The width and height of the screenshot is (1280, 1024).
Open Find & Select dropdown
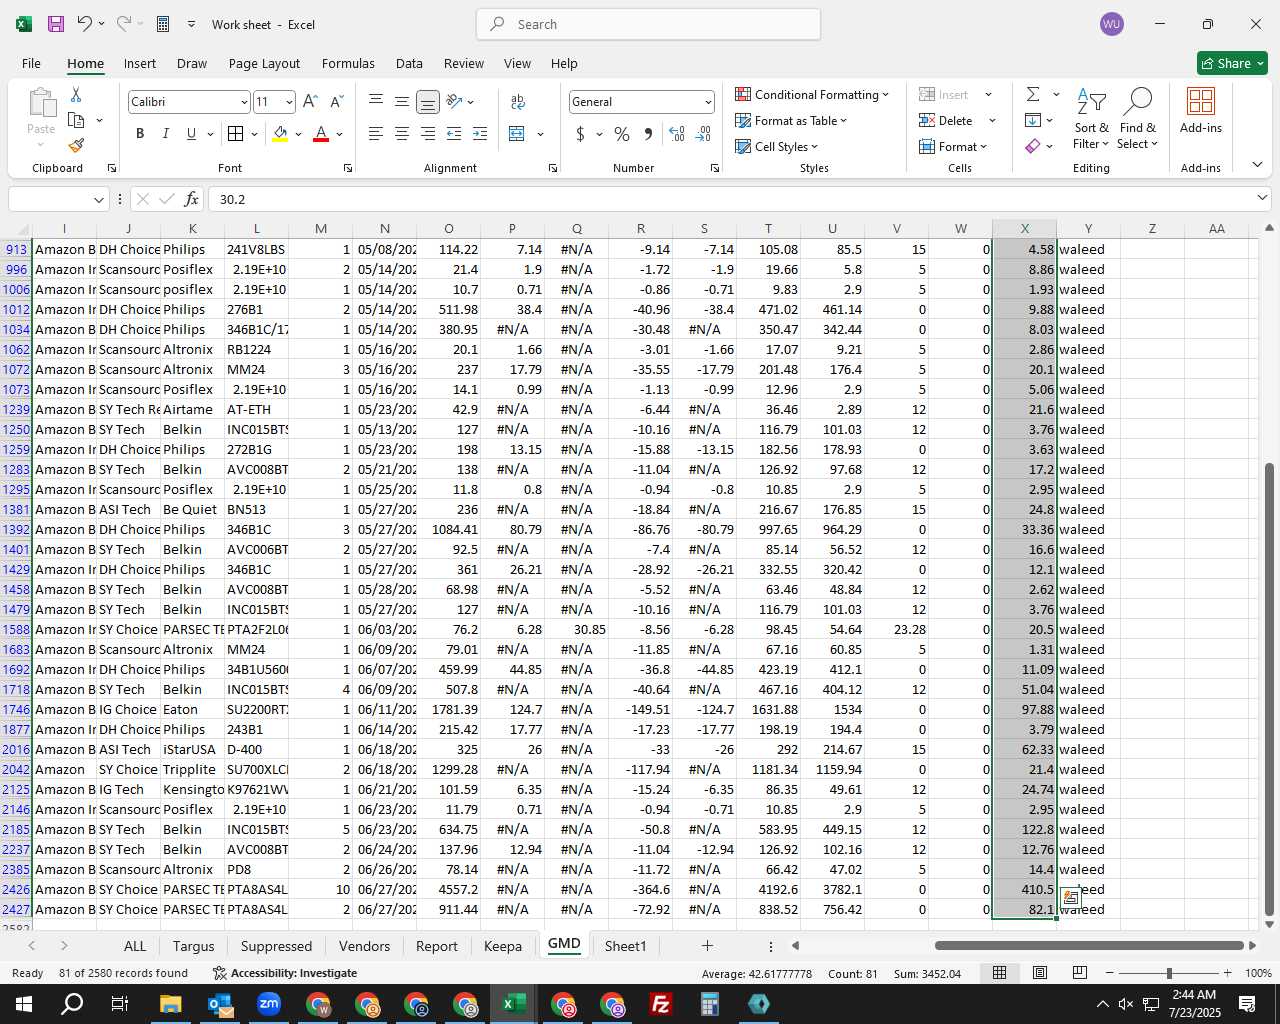click(1138, 119)
